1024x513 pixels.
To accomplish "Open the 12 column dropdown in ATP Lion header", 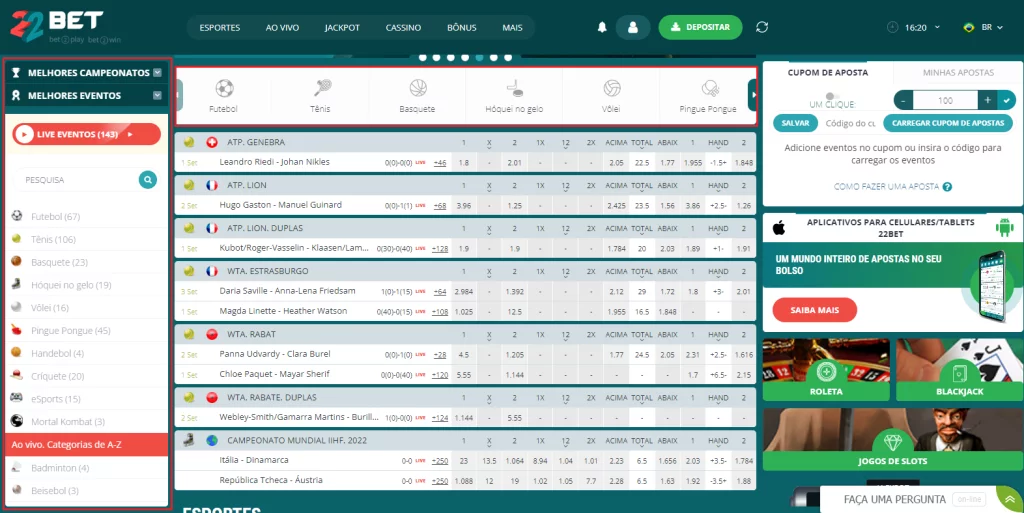I will click(x=566, y=187).
